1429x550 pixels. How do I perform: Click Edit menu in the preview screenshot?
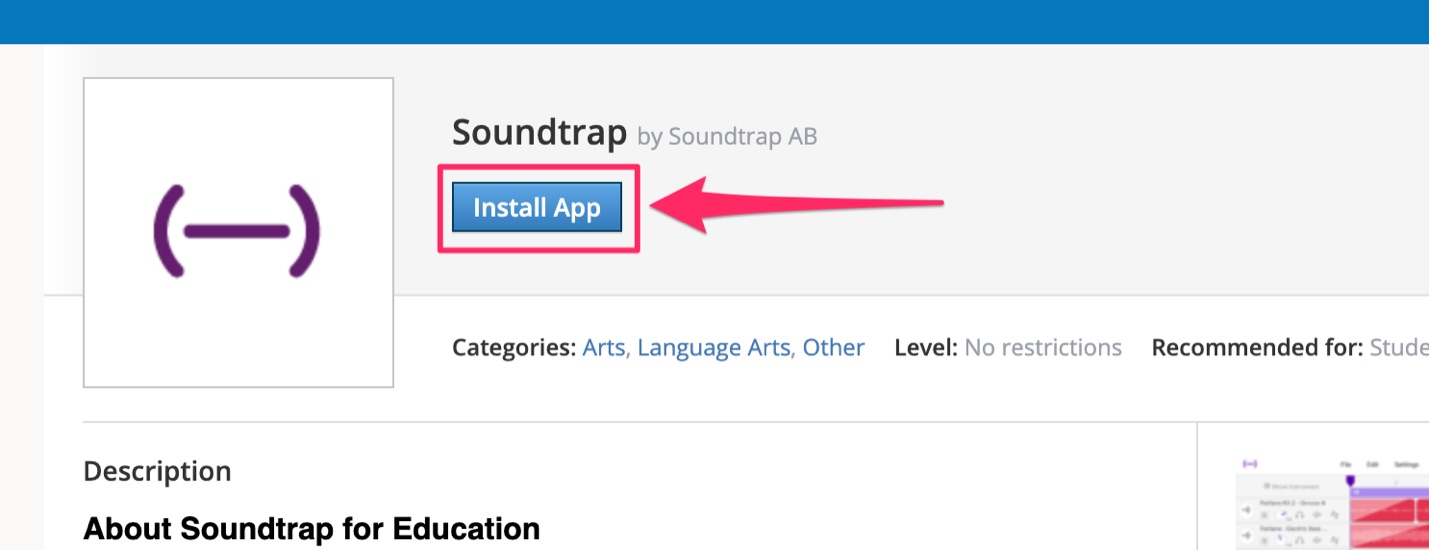tap(1373, 464)
